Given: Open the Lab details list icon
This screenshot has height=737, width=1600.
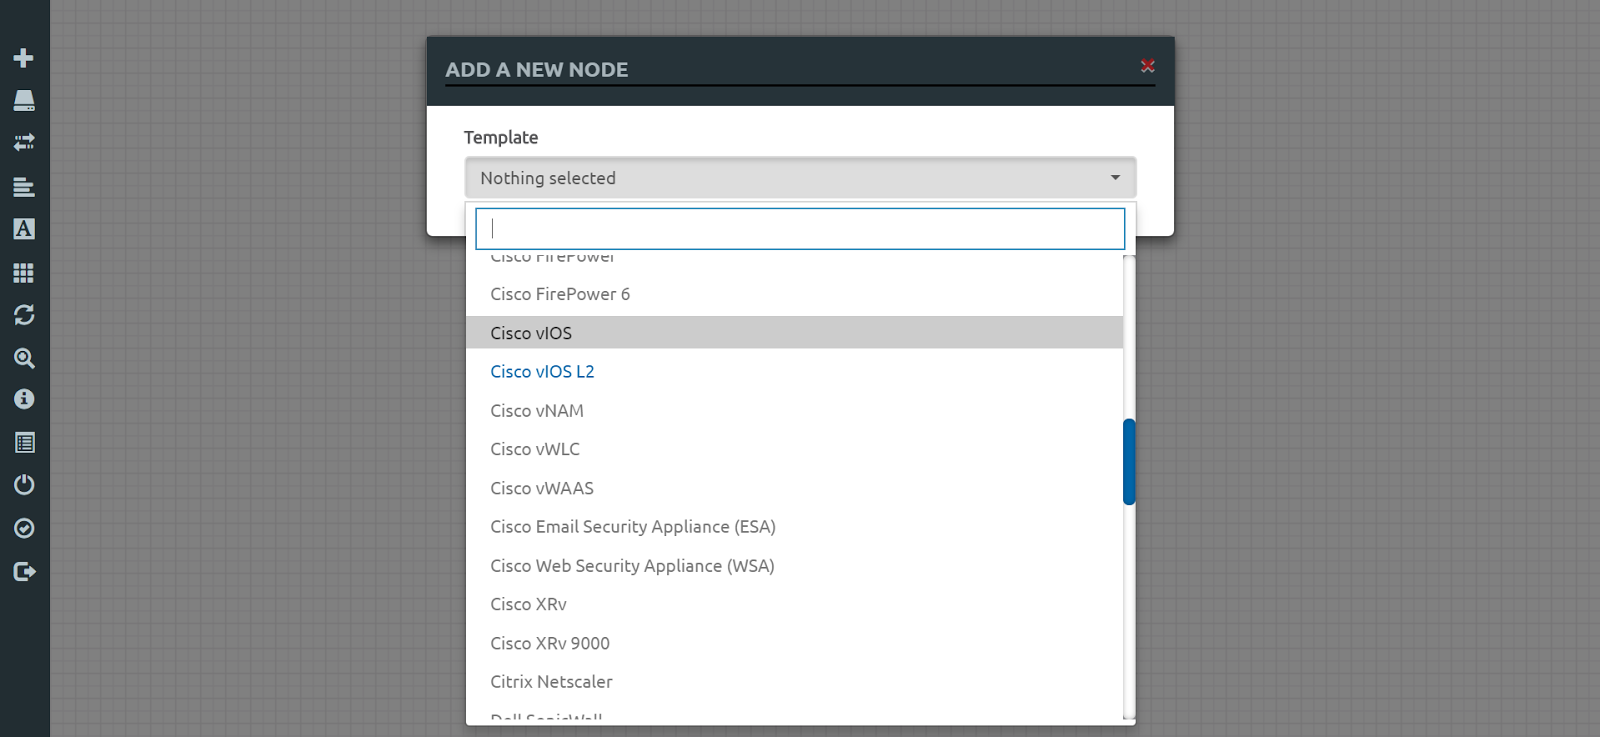Looking at the screenshot, I should tap(24, 442).
